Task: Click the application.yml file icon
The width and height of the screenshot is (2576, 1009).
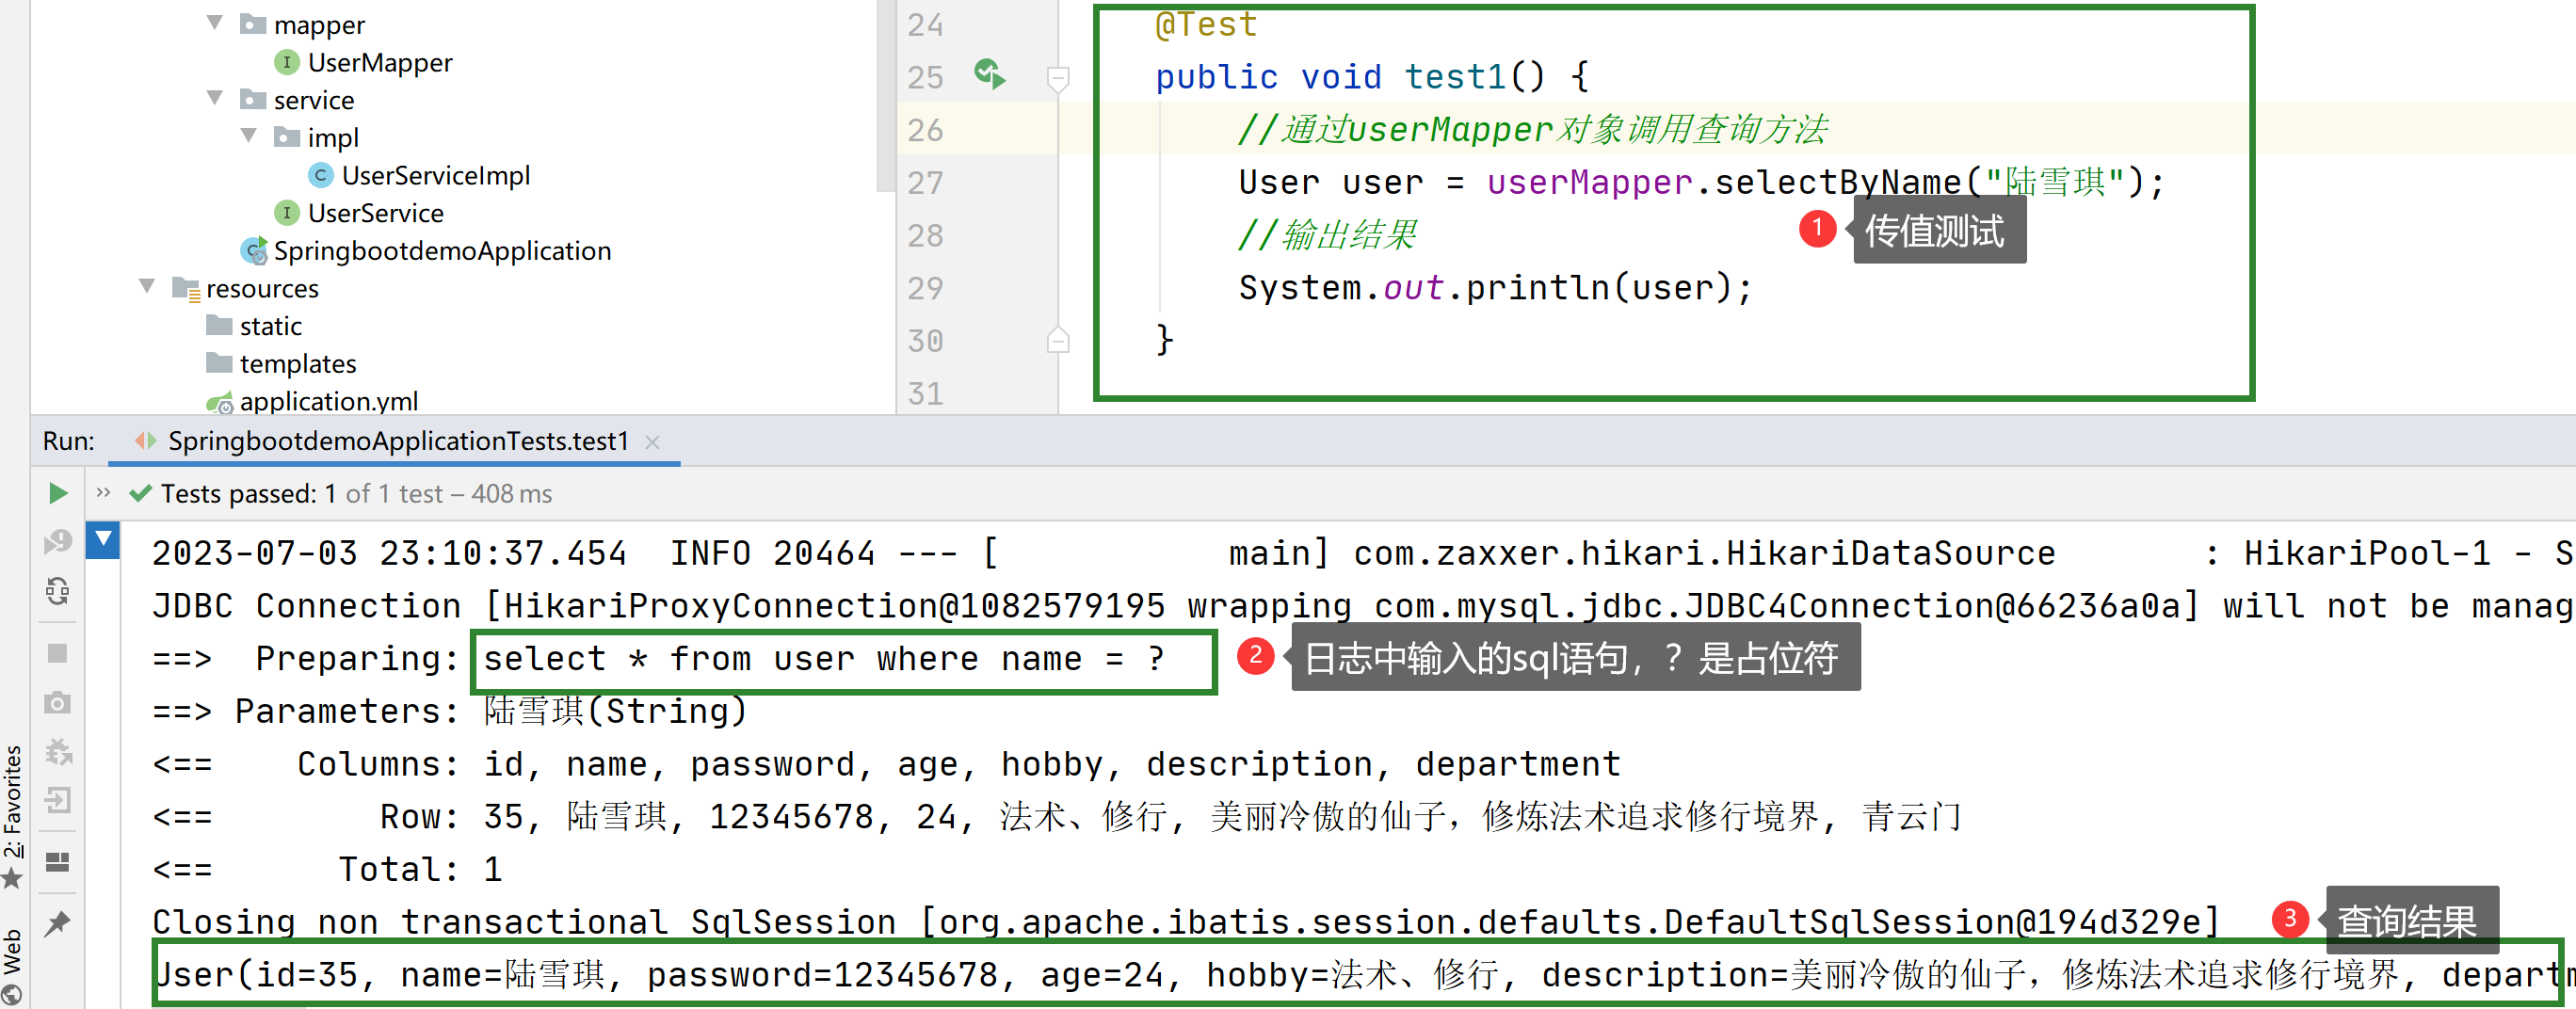Action: (x=219, y=402)
